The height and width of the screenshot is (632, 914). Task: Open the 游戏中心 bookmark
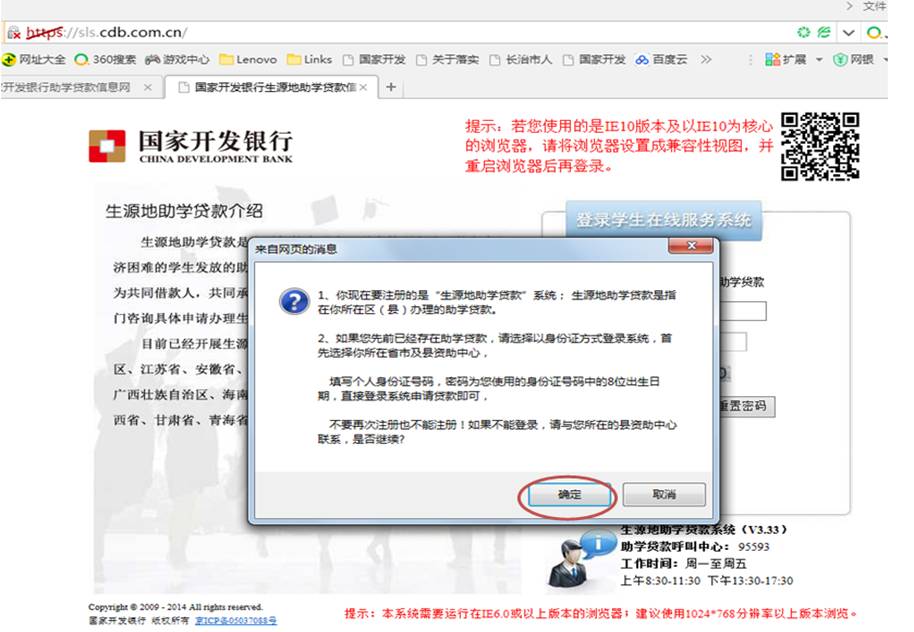[x=177, y=59]
